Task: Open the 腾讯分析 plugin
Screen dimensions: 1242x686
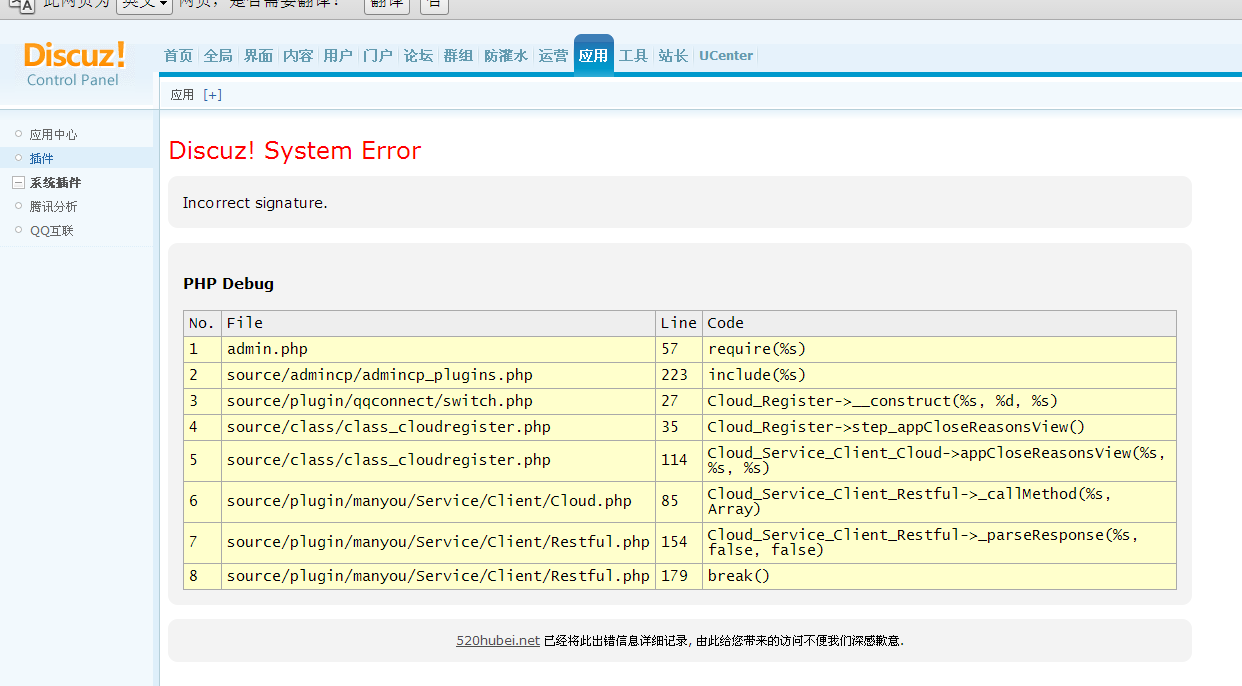Action: click(x=53, y=206)
